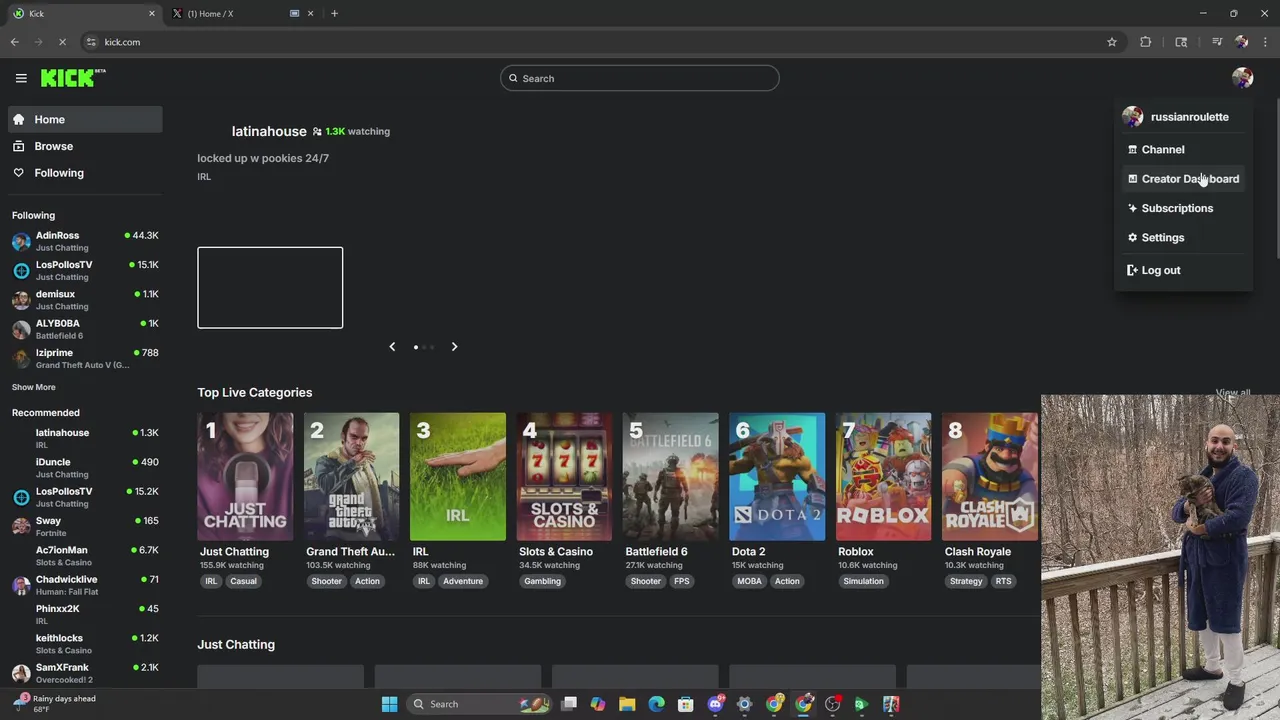This screenshot has width=1280, height=720.
Task: Open SamXFrank in the Recommended list
Action: point(85,673)
